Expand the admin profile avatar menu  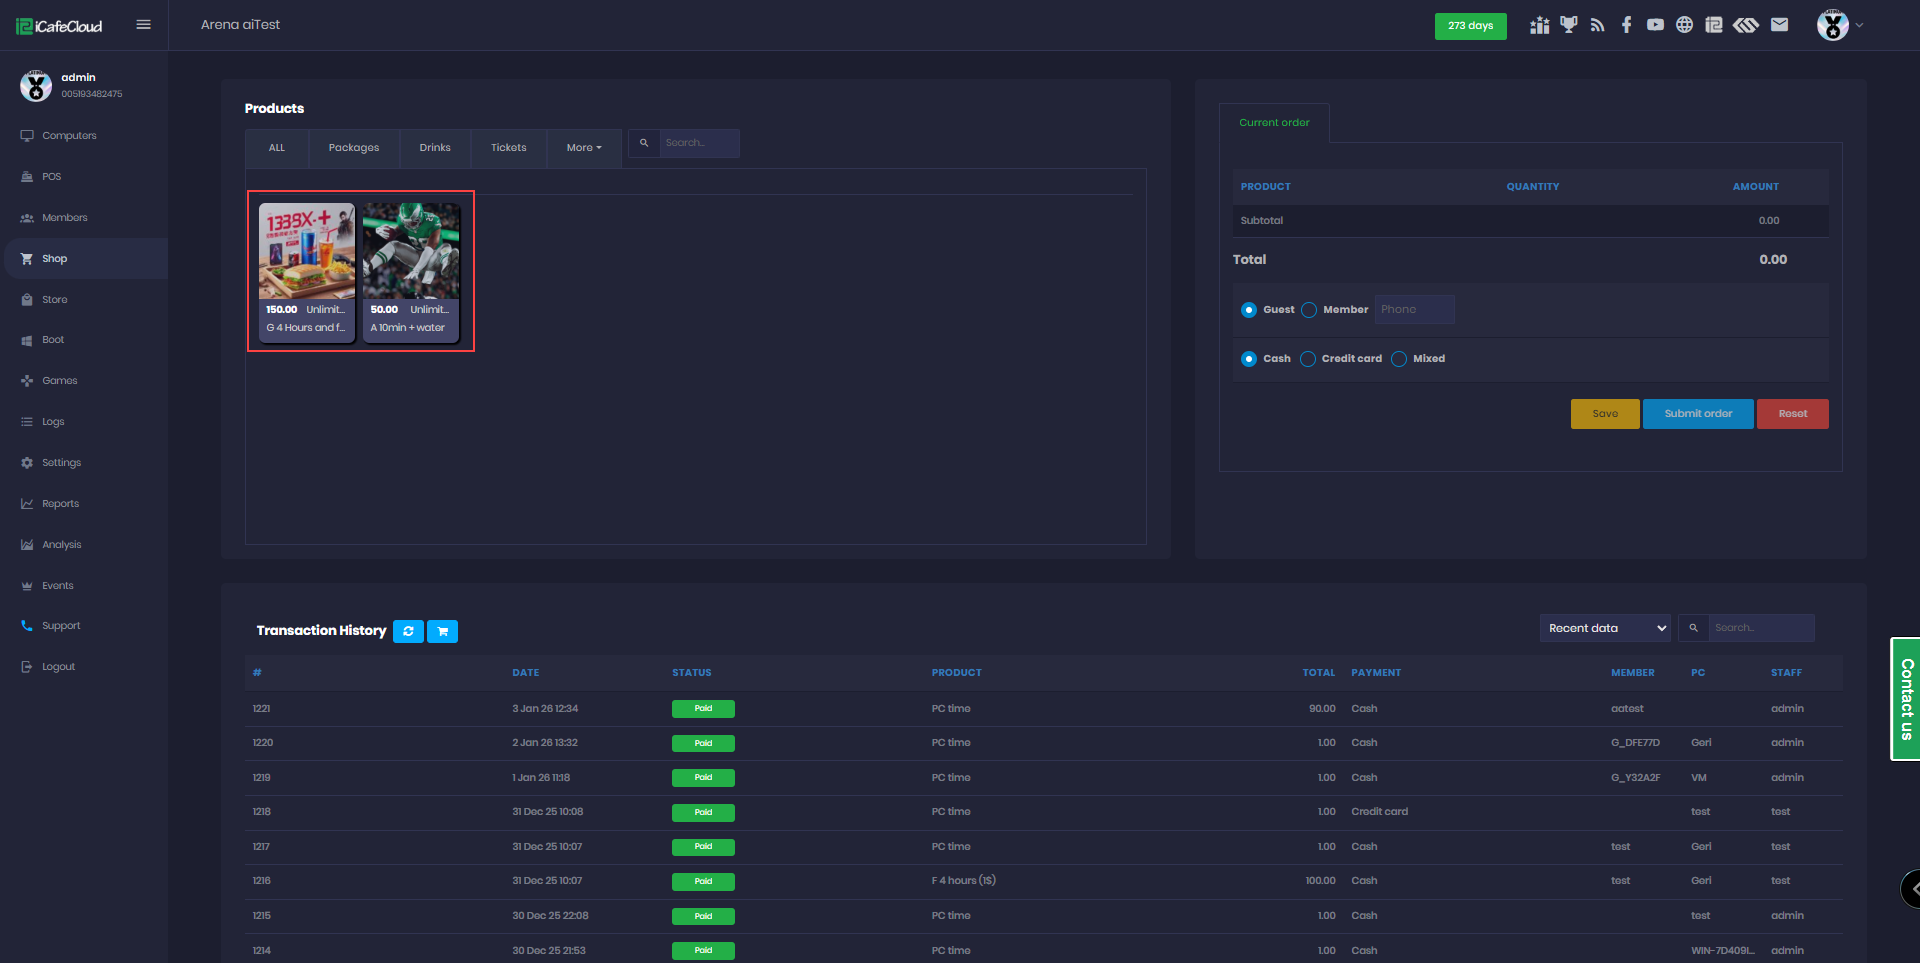pos(1837,25)
